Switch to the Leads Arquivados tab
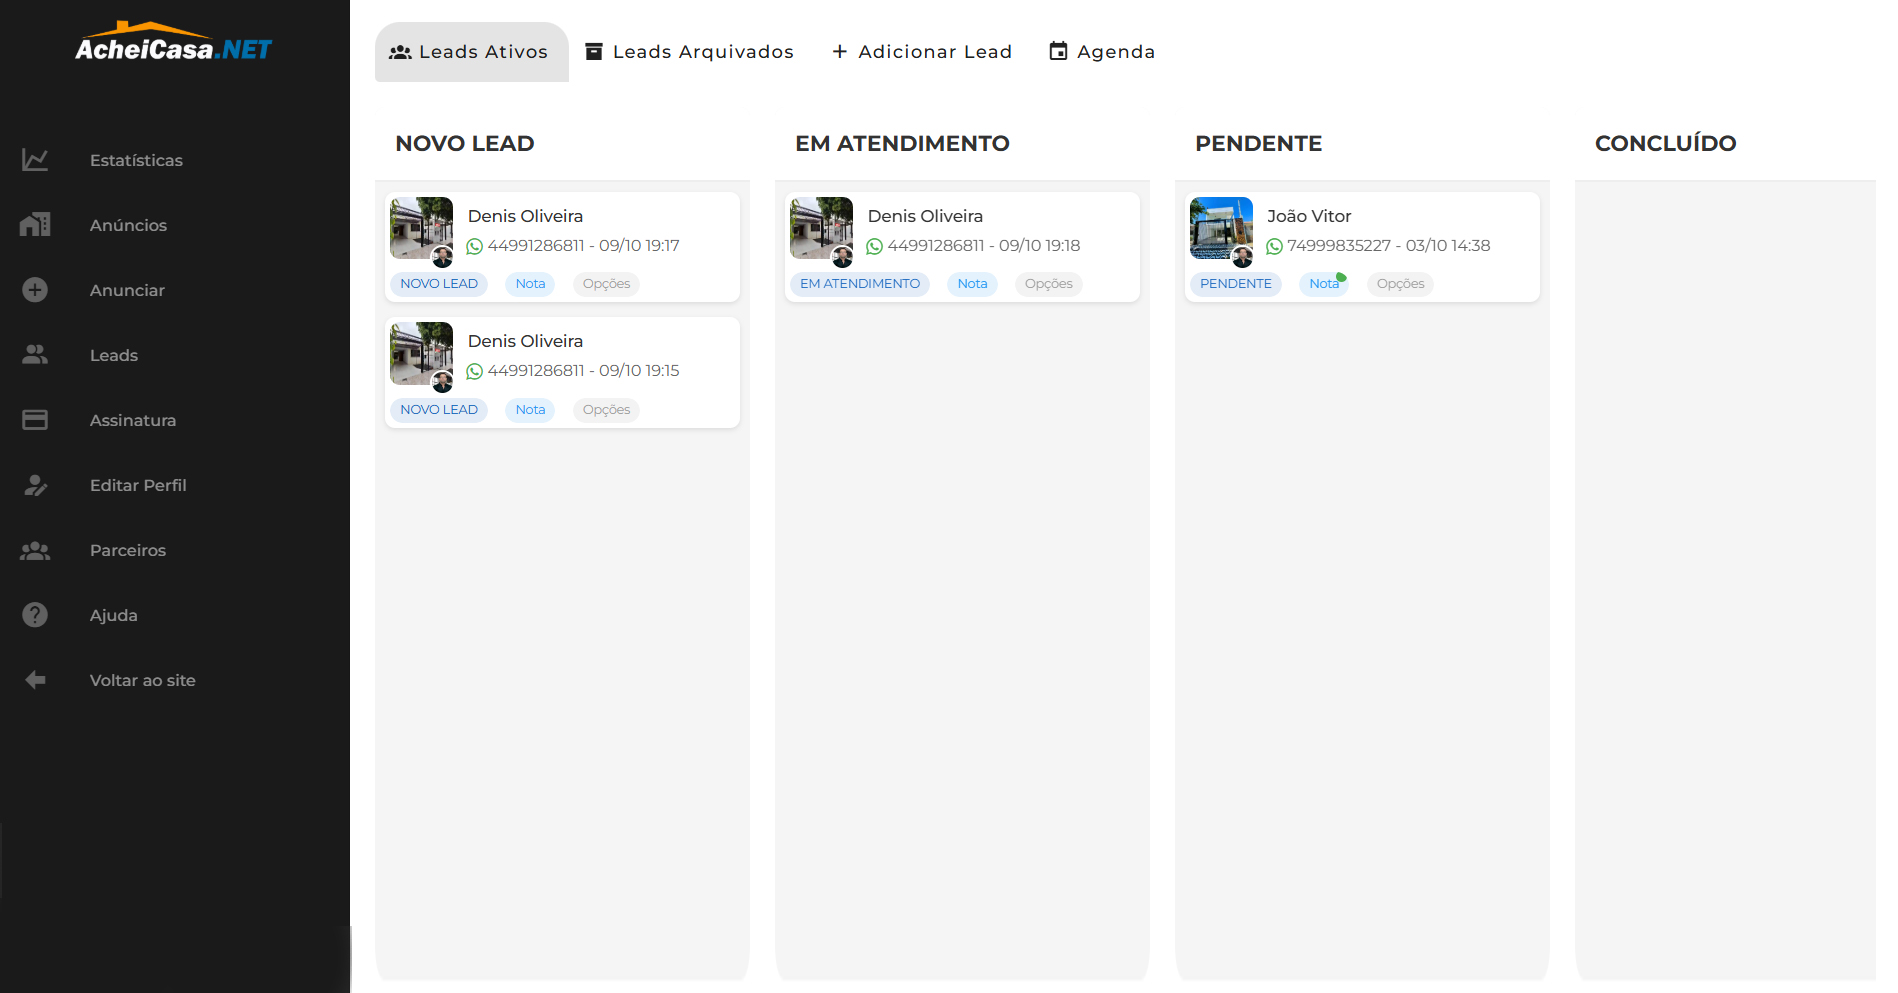This screenshot has height=993, width=1898. click(x=689, y=51)
